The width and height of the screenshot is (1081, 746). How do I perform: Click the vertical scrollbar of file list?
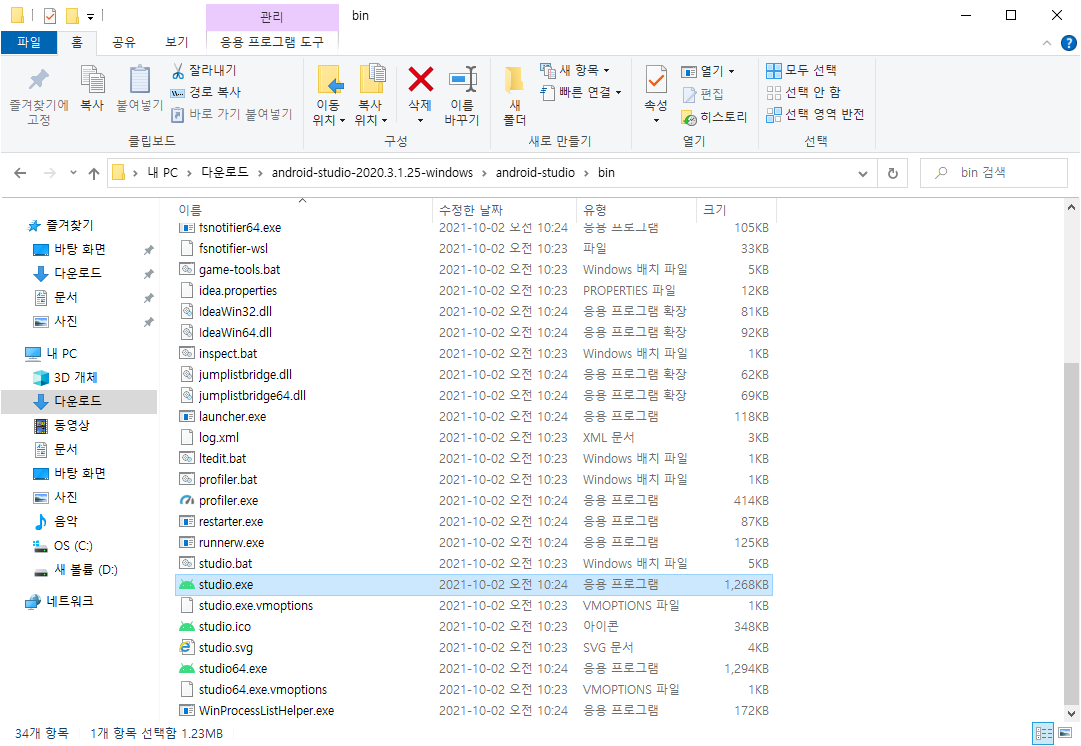coord(1071,532)
